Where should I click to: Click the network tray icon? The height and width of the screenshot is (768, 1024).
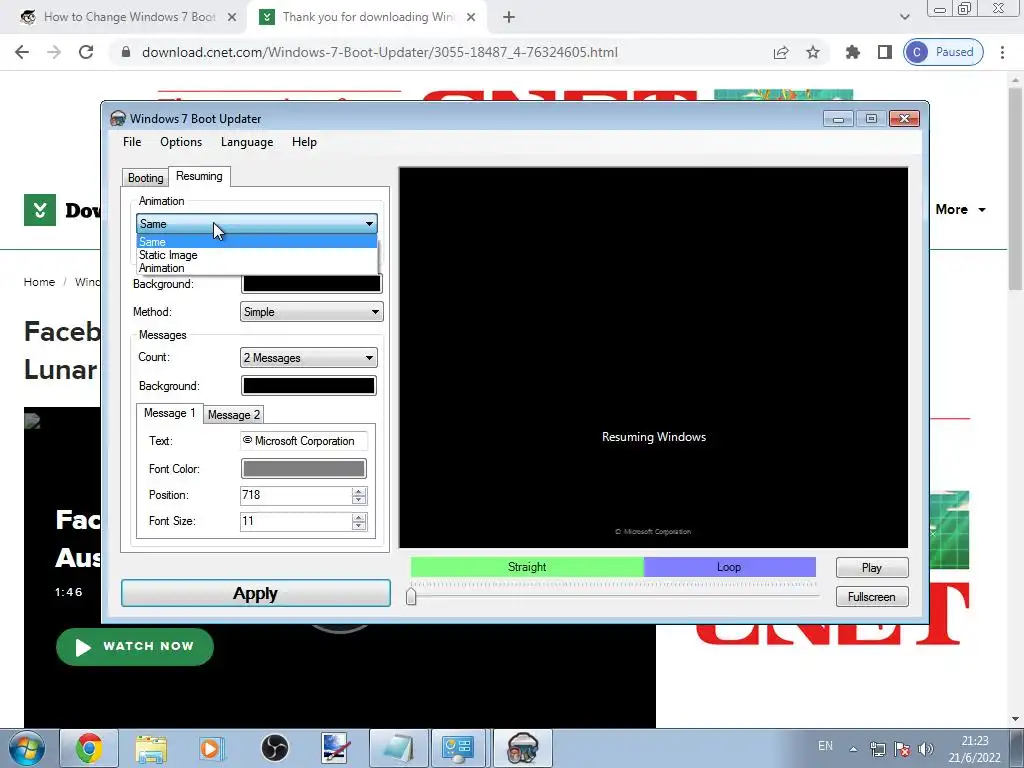pos(878,748)
